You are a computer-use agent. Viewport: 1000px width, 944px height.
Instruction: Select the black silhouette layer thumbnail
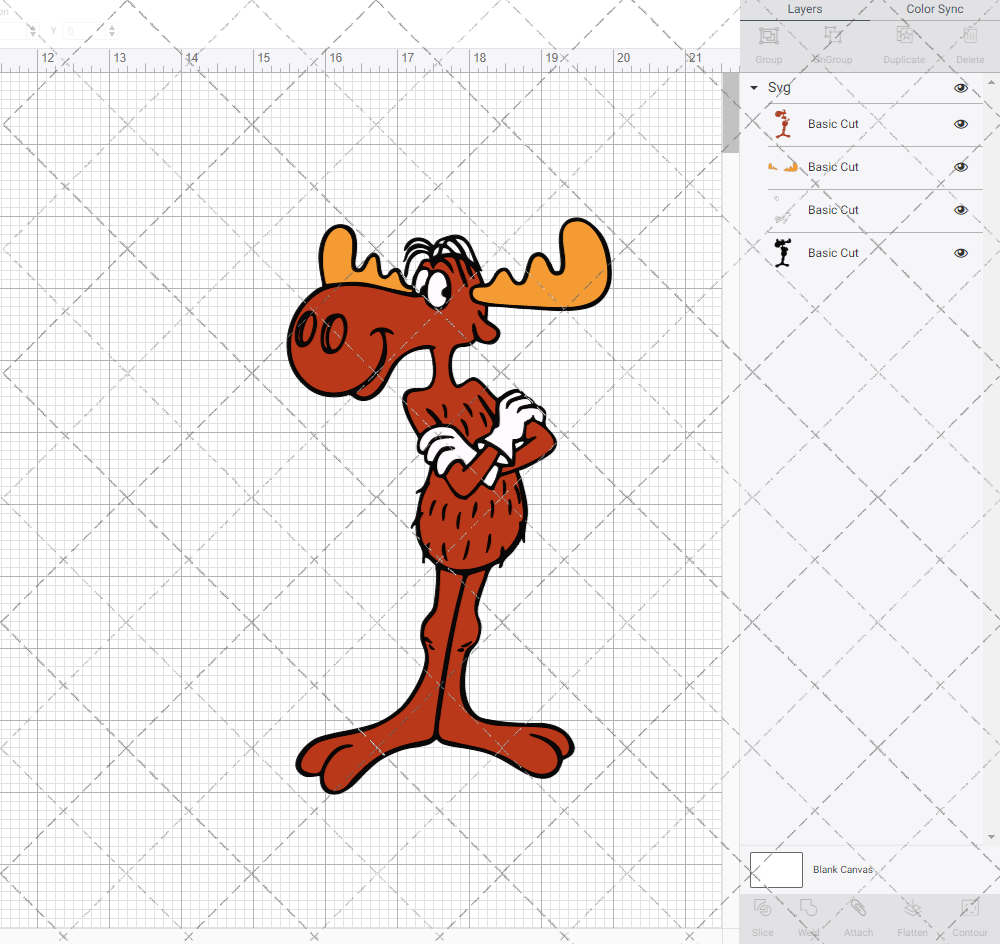(783, 253)
